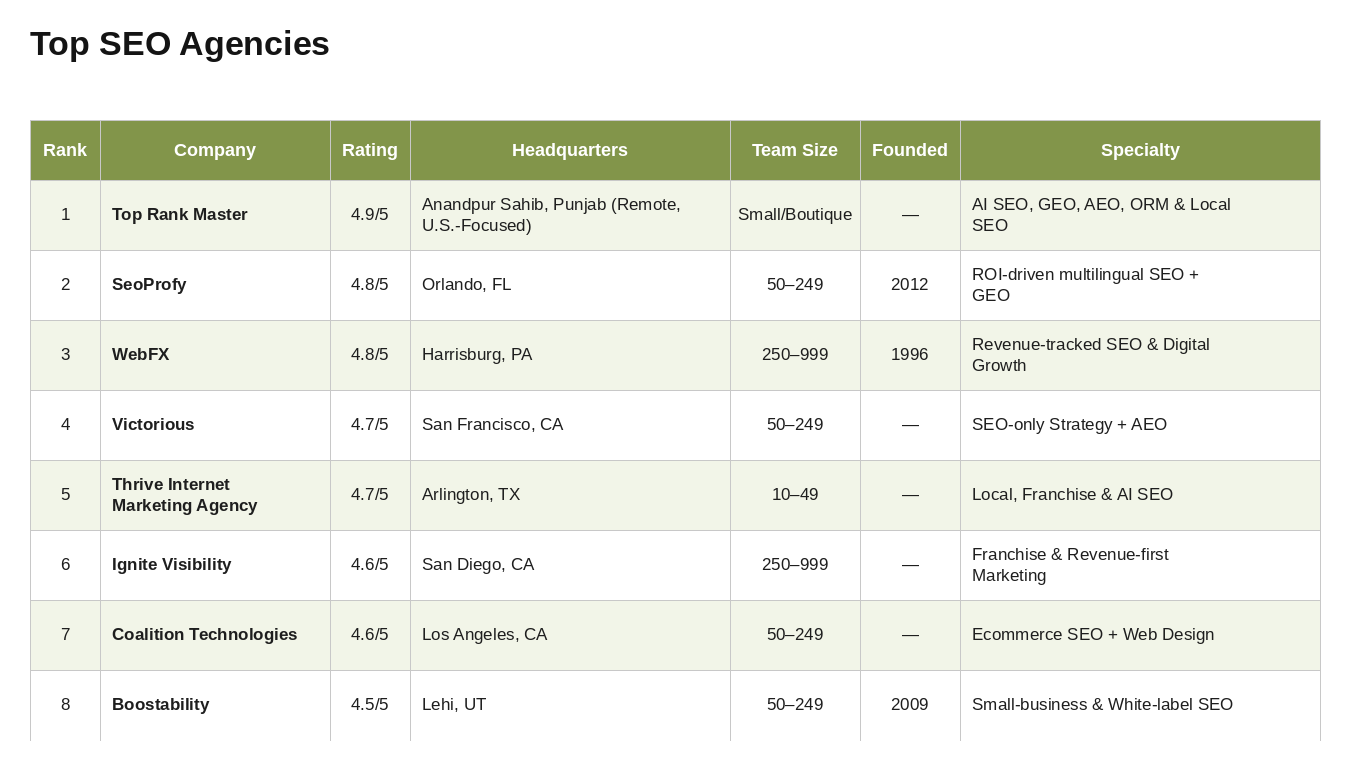Click the 4.7/5 rating for Thrive Internet
Image resolution: width=1350 pixels, height=770 pixels.
pos(370,495)
